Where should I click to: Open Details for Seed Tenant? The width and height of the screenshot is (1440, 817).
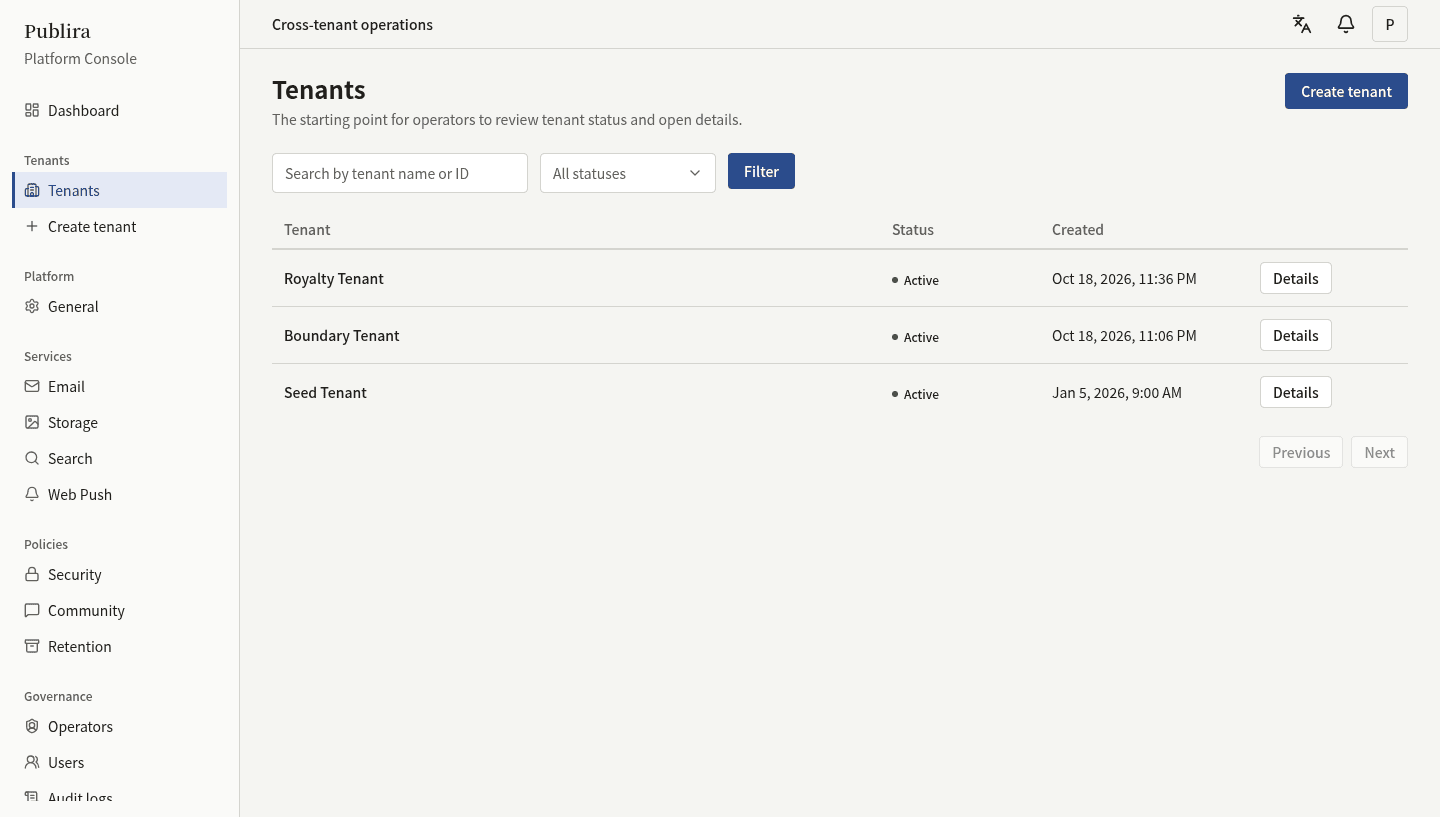click(1296, 392)
